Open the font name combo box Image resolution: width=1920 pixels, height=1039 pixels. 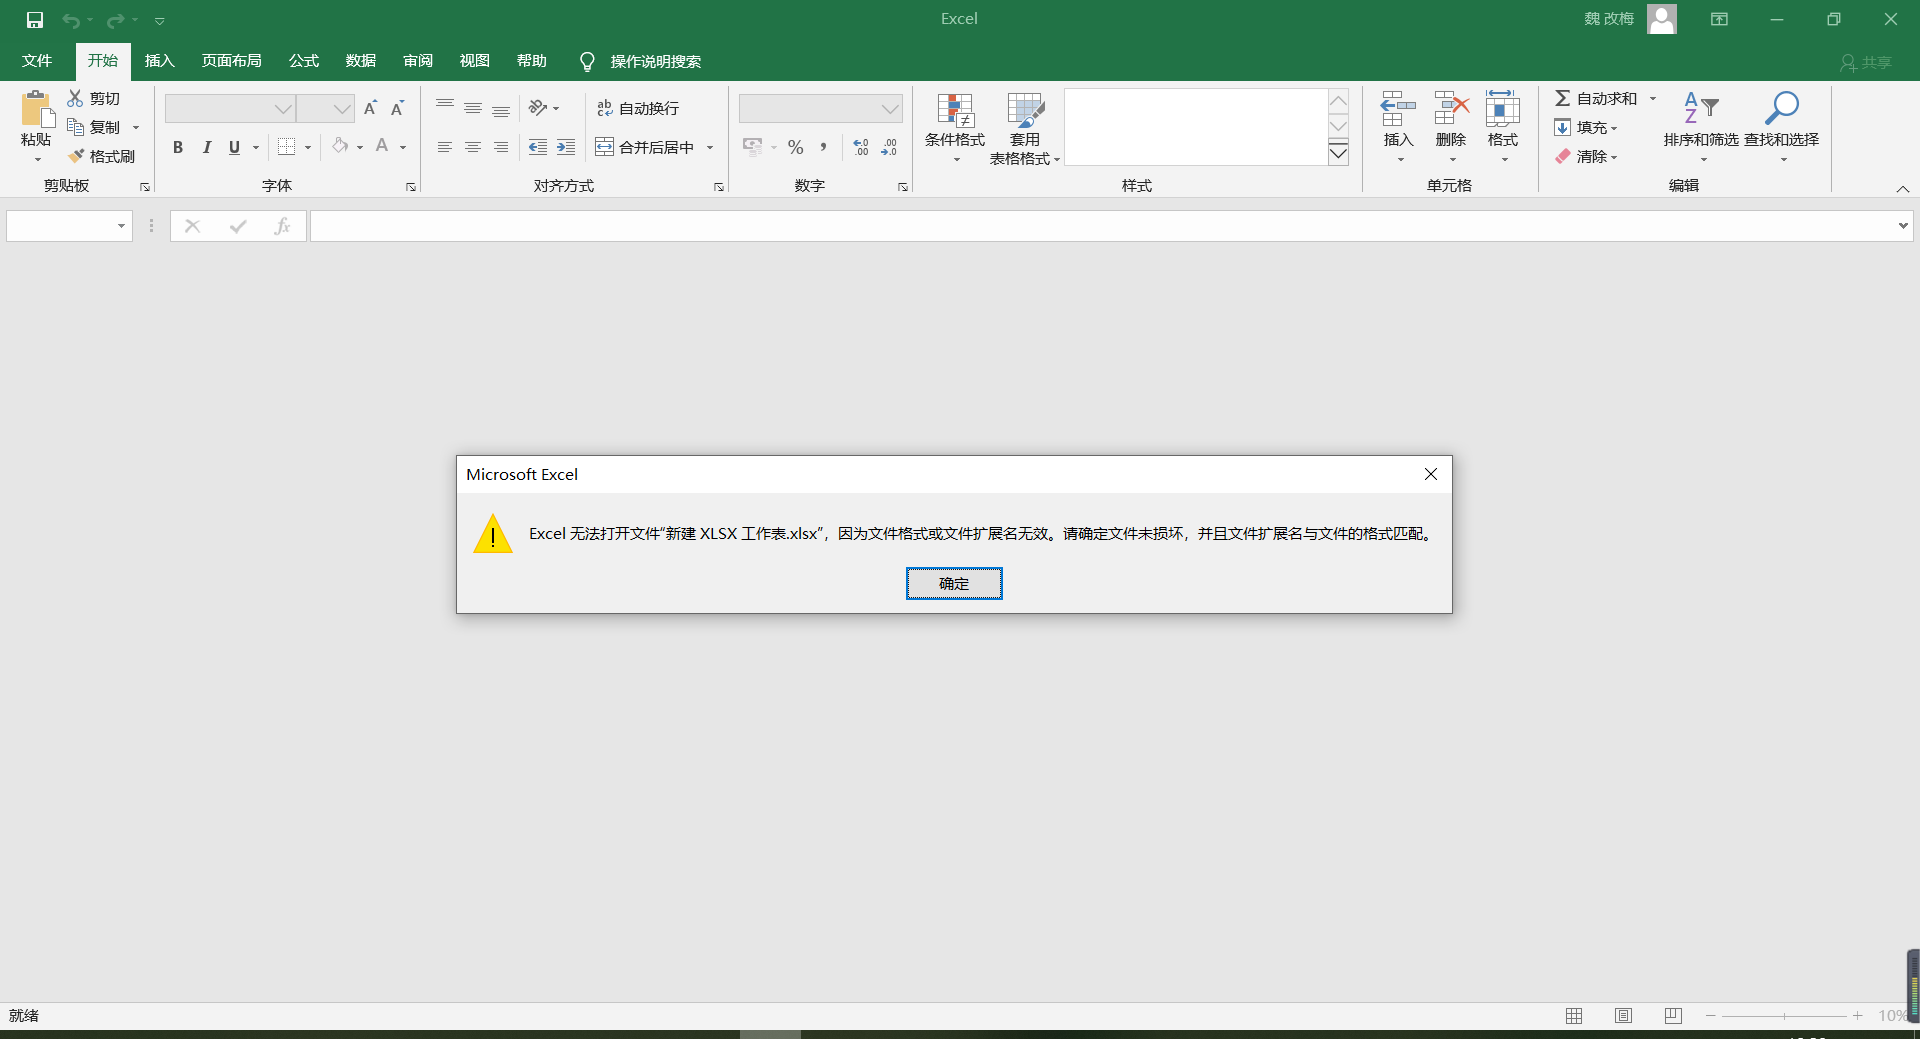pos(230,108)
